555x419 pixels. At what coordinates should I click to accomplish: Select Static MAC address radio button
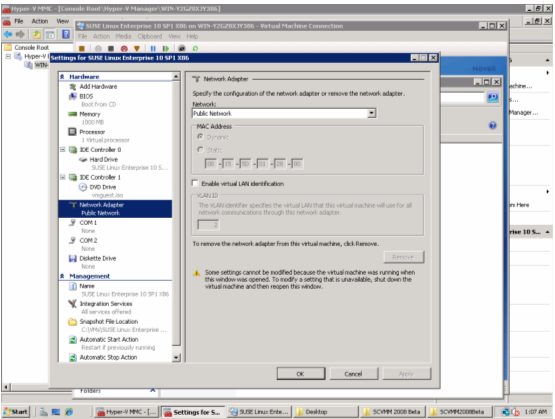click(200, 150)
